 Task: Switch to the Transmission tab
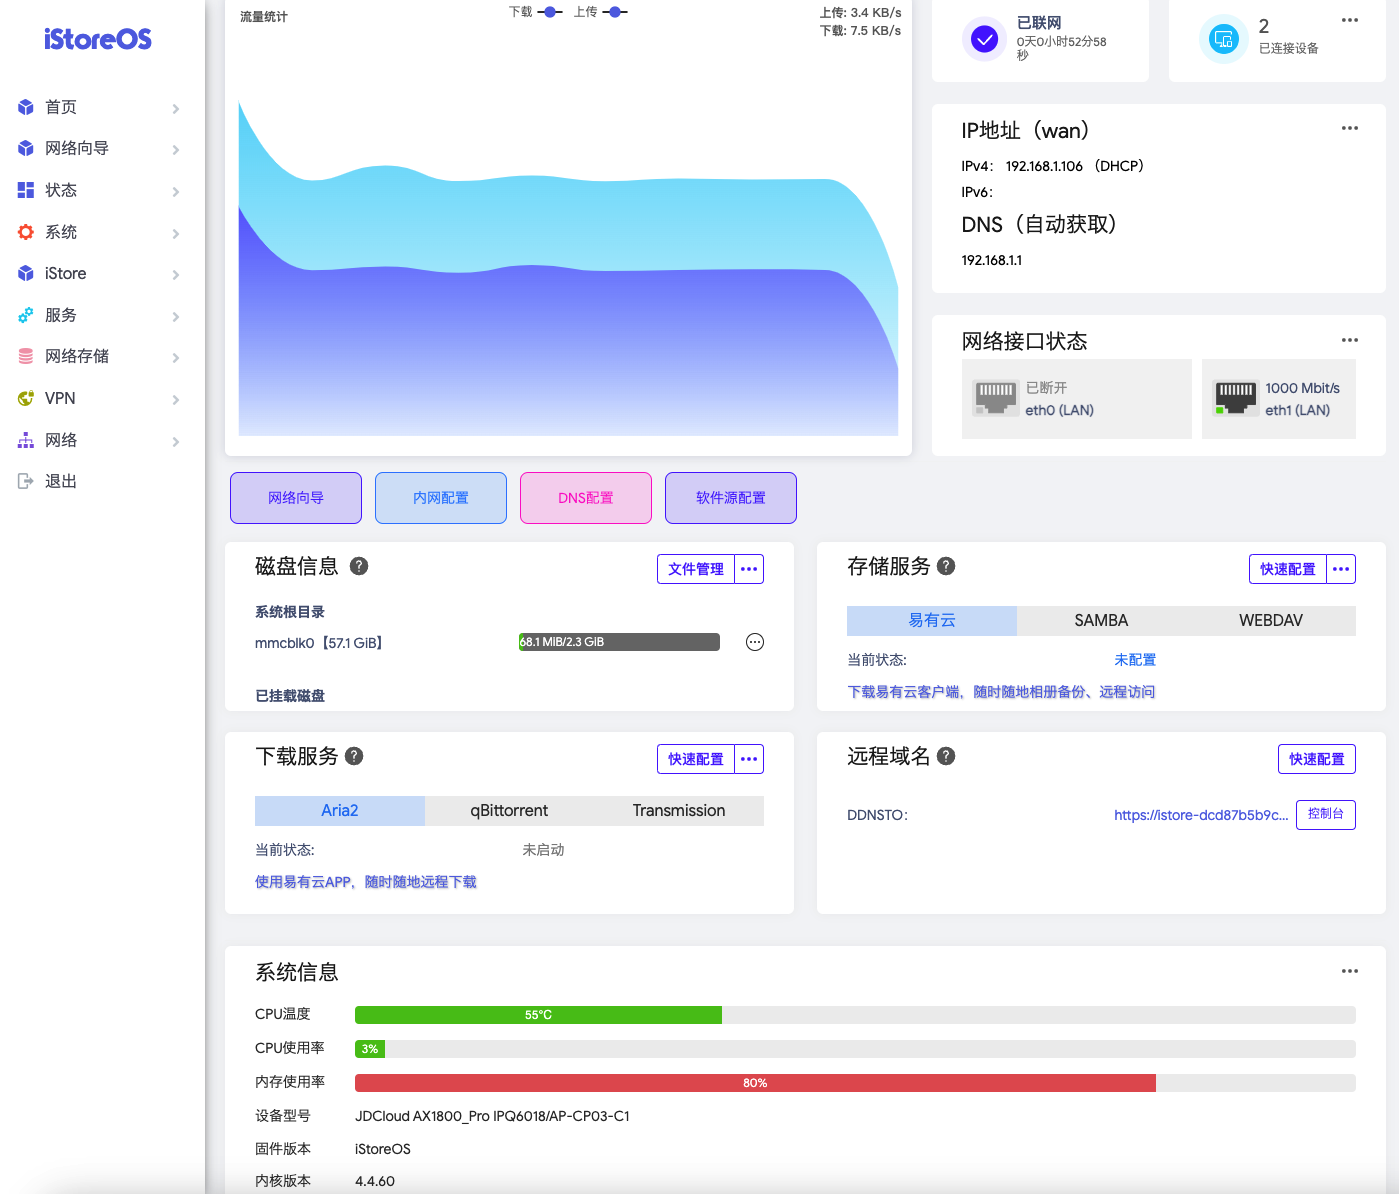coord(679,810)
